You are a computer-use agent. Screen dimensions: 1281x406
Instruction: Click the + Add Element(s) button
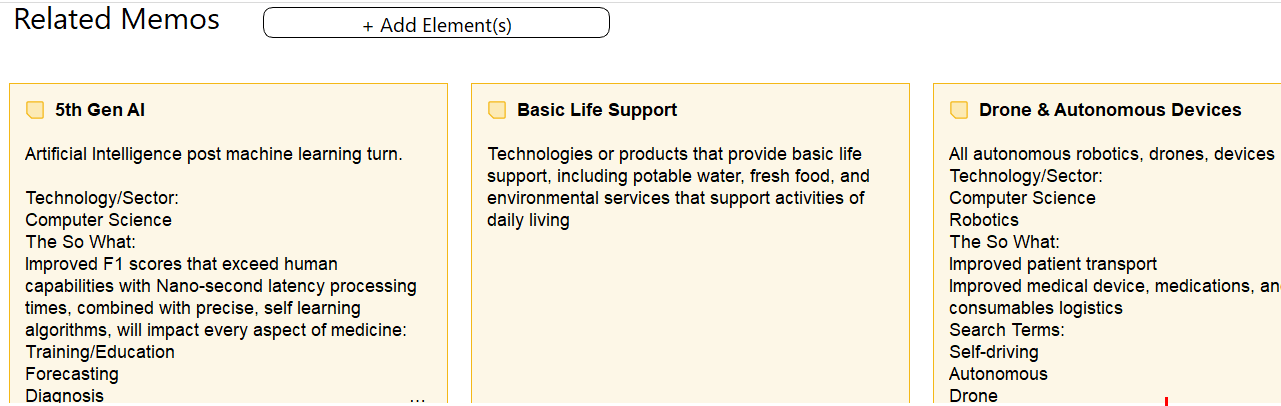[436, 23]
